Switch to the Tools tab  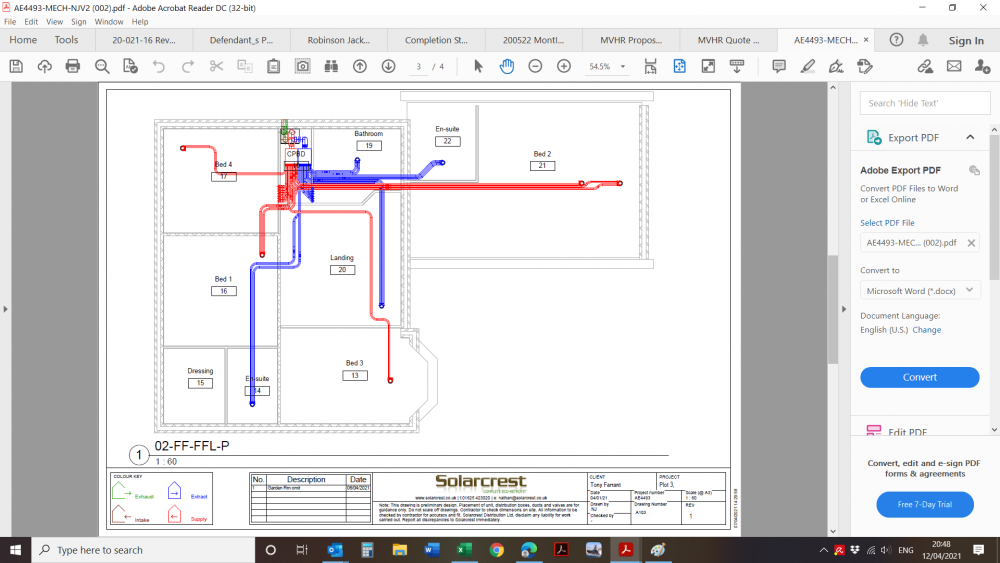pyautogui.click(x=66, y=40)
